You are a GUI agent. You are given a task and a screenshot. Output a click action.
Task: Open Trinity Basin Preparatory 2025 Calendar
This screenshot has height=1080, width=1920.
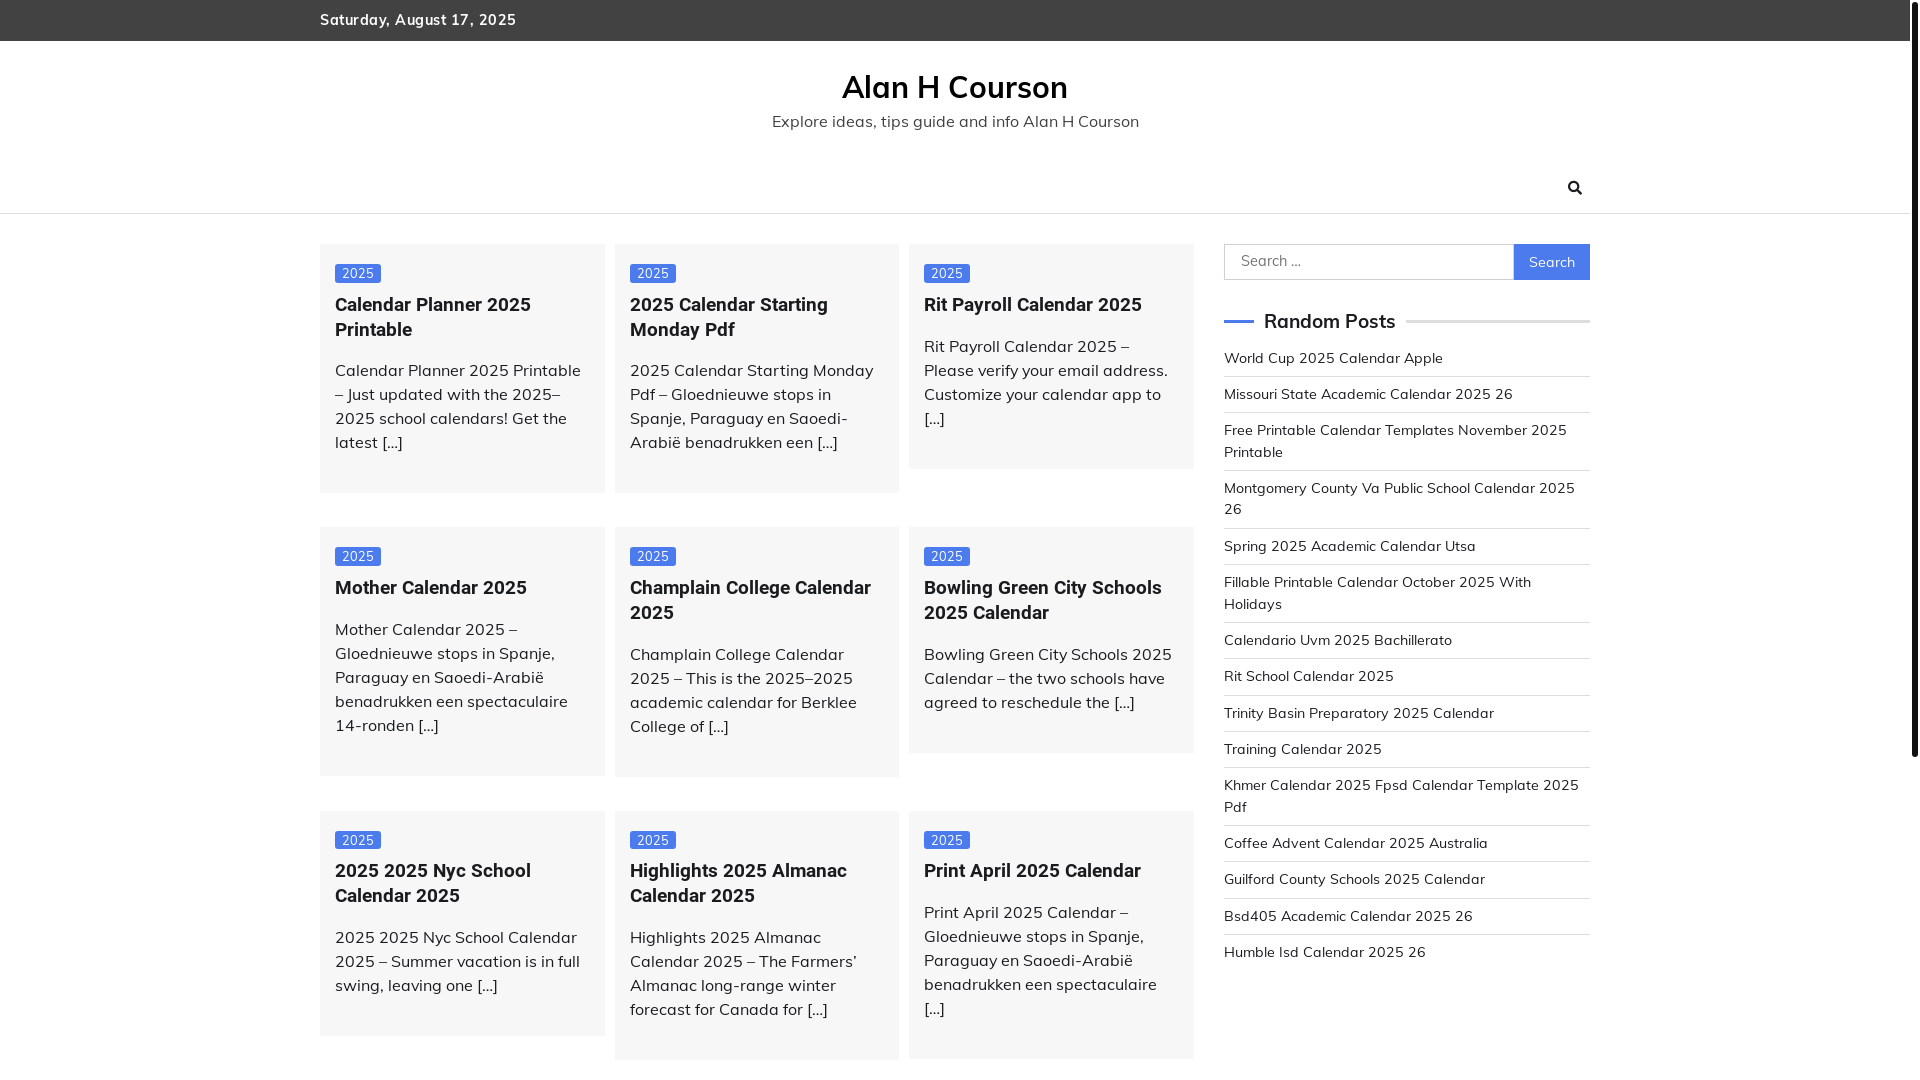click(x=1359, y=713)
